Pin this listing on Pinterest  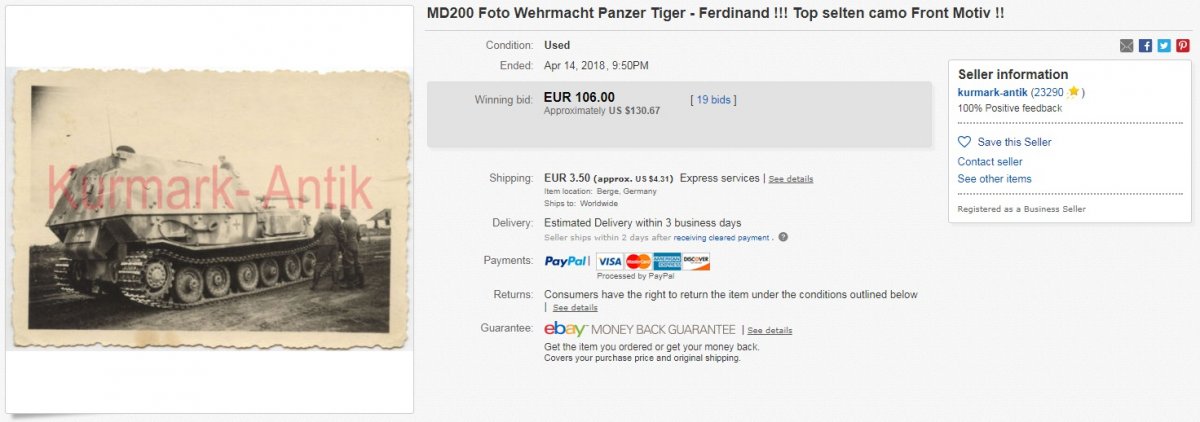click(1183, 45)
